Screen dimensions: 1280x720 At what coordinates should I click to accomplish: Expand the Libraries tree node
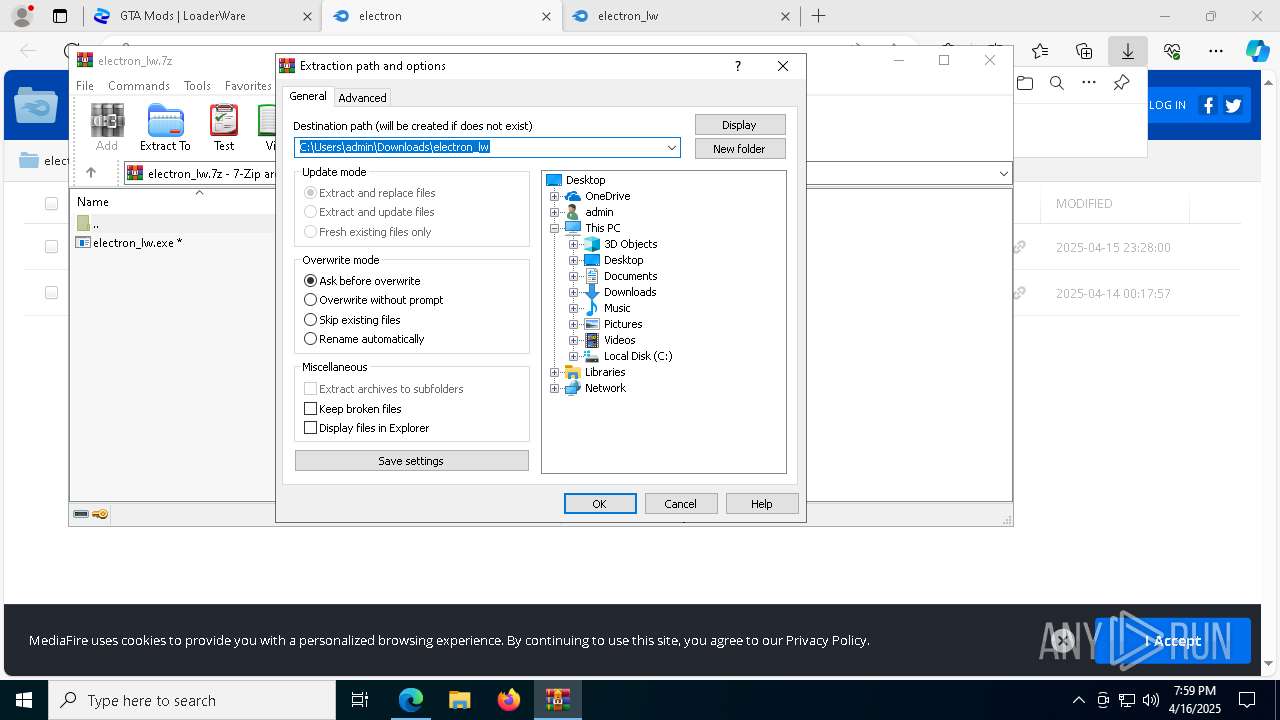[x=555, y=372]
